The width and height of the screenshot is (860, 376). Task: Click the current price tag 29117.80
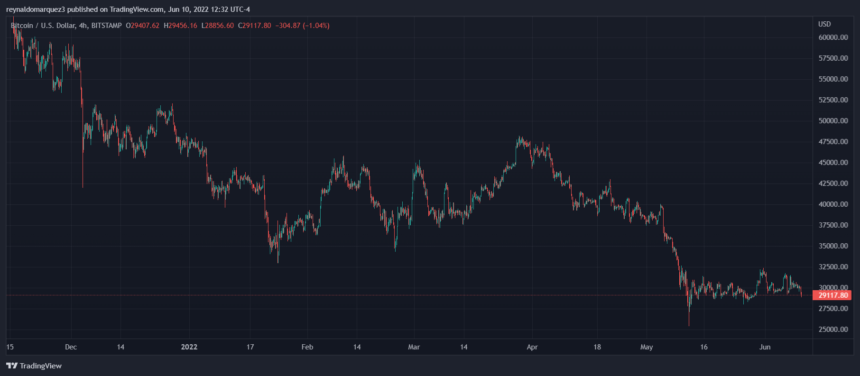click(833, 295)
